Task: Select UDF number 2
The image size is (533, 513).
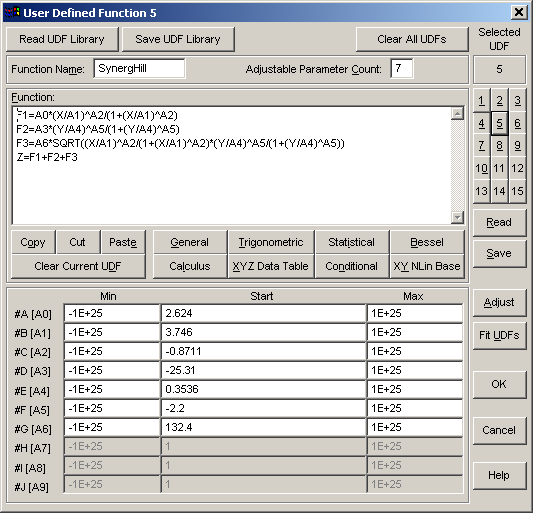Action: point(499,101)
